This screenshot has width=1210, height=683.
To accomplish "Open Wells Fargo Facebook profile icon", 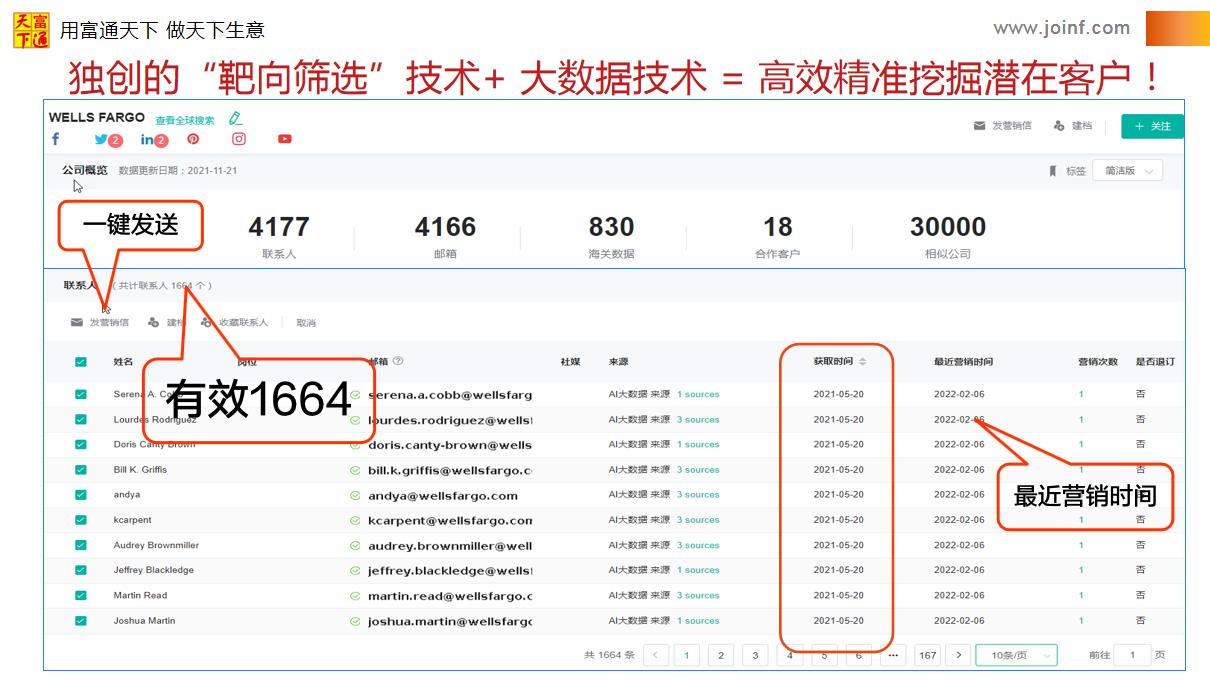I will click(56, 139).
